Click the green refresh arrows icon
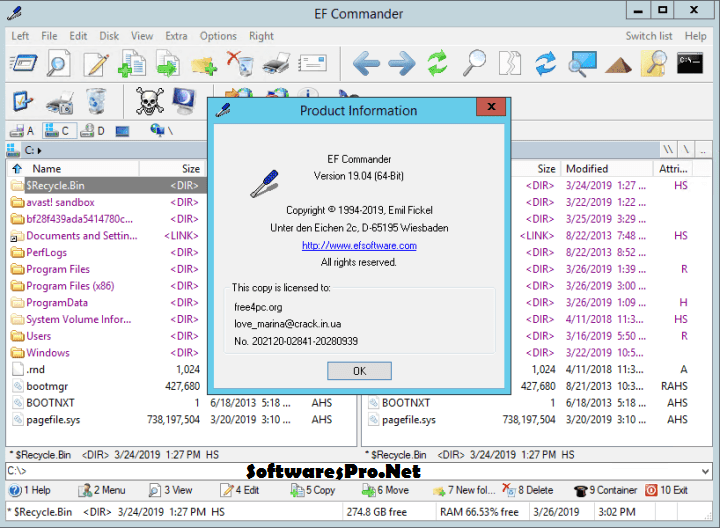This screenshot has width=720, height=528. coord(437,65)
